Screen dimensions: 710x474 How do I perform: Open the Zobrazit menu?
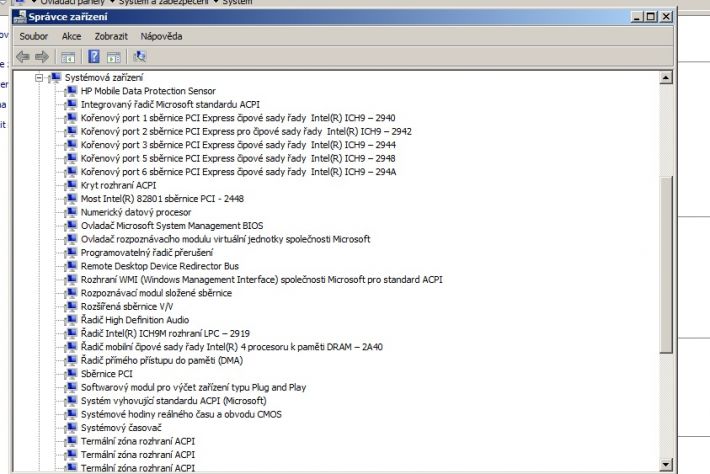coord(111,36)
